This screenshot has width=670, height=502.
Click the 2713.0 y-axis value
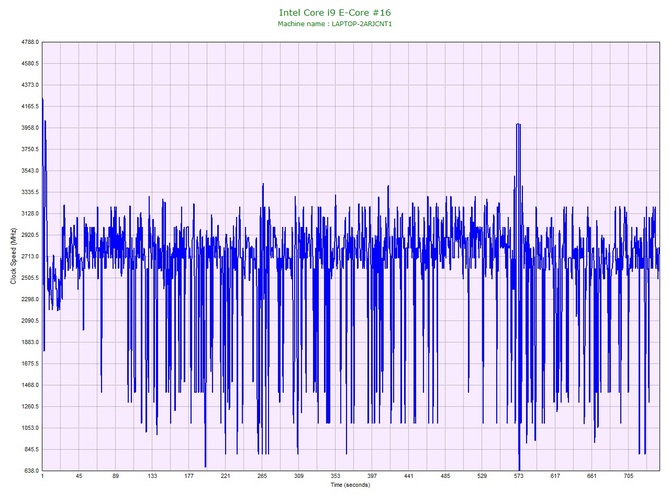pos(29,256)
